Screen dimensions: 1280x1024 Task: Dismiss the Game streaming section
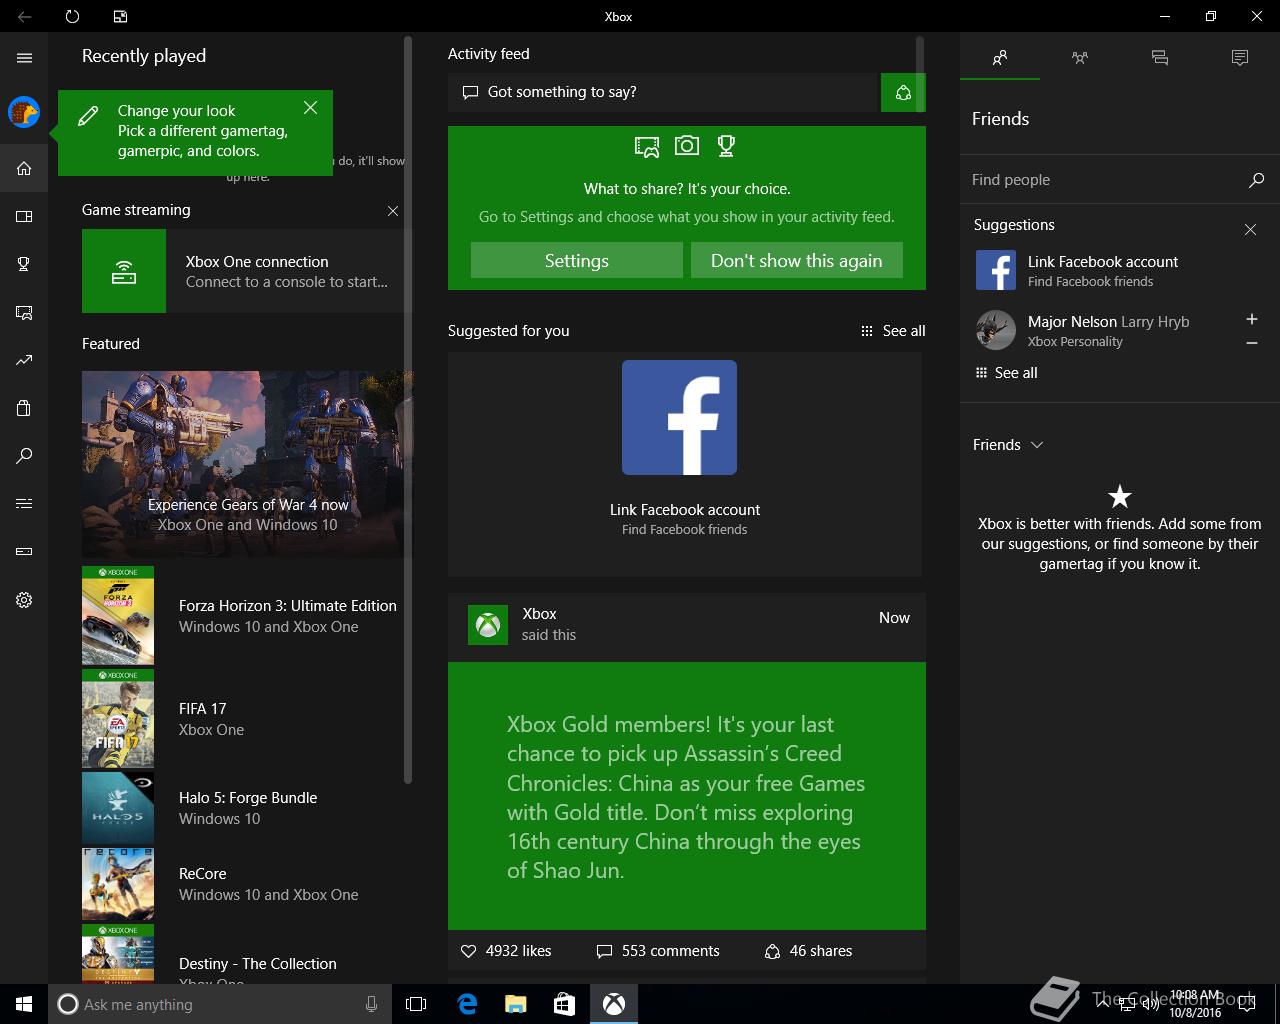pyautogui.click(x=393, y=211)
